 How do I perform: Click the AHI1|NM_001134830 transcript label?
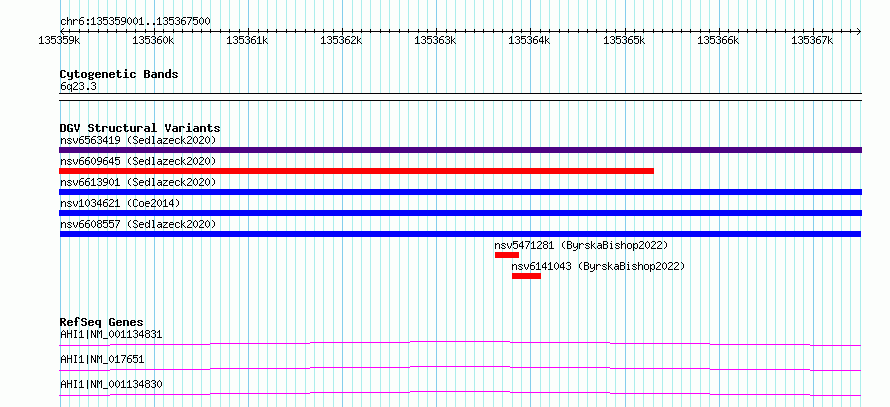111,384
